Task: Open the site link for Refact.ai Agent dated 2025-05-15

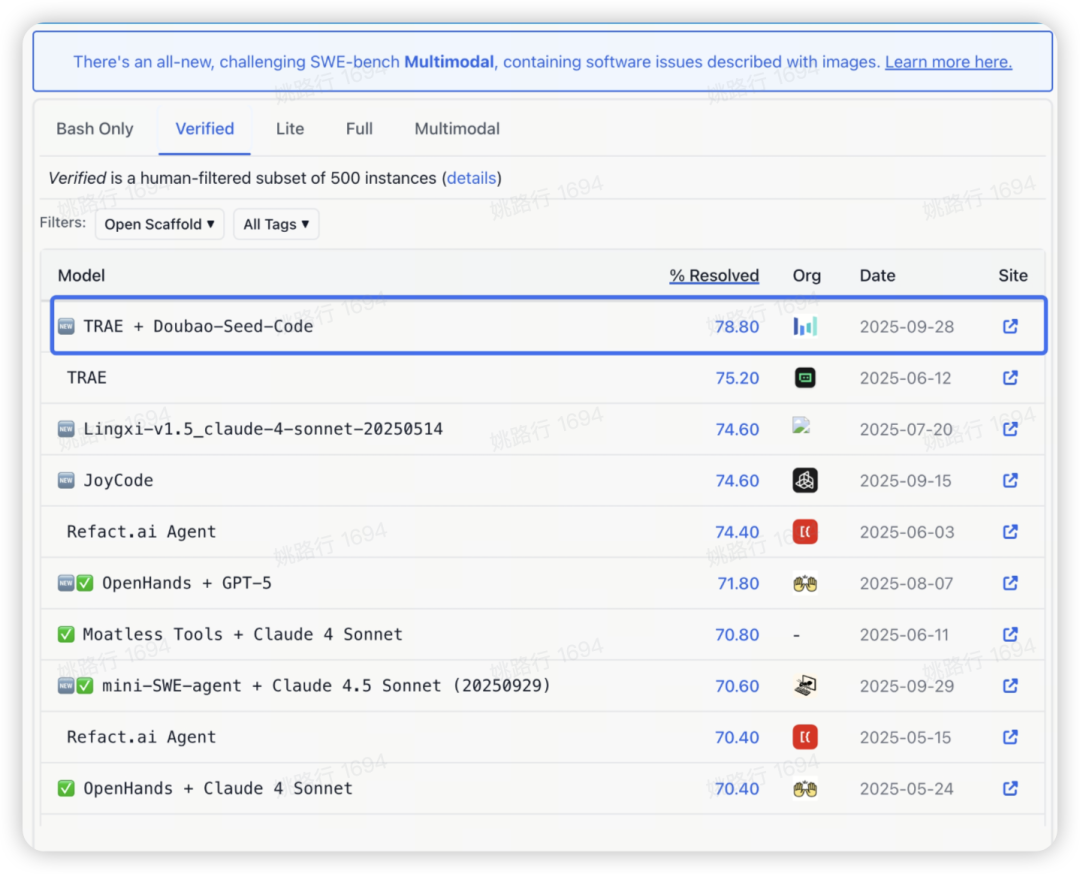Action: 1010,737
